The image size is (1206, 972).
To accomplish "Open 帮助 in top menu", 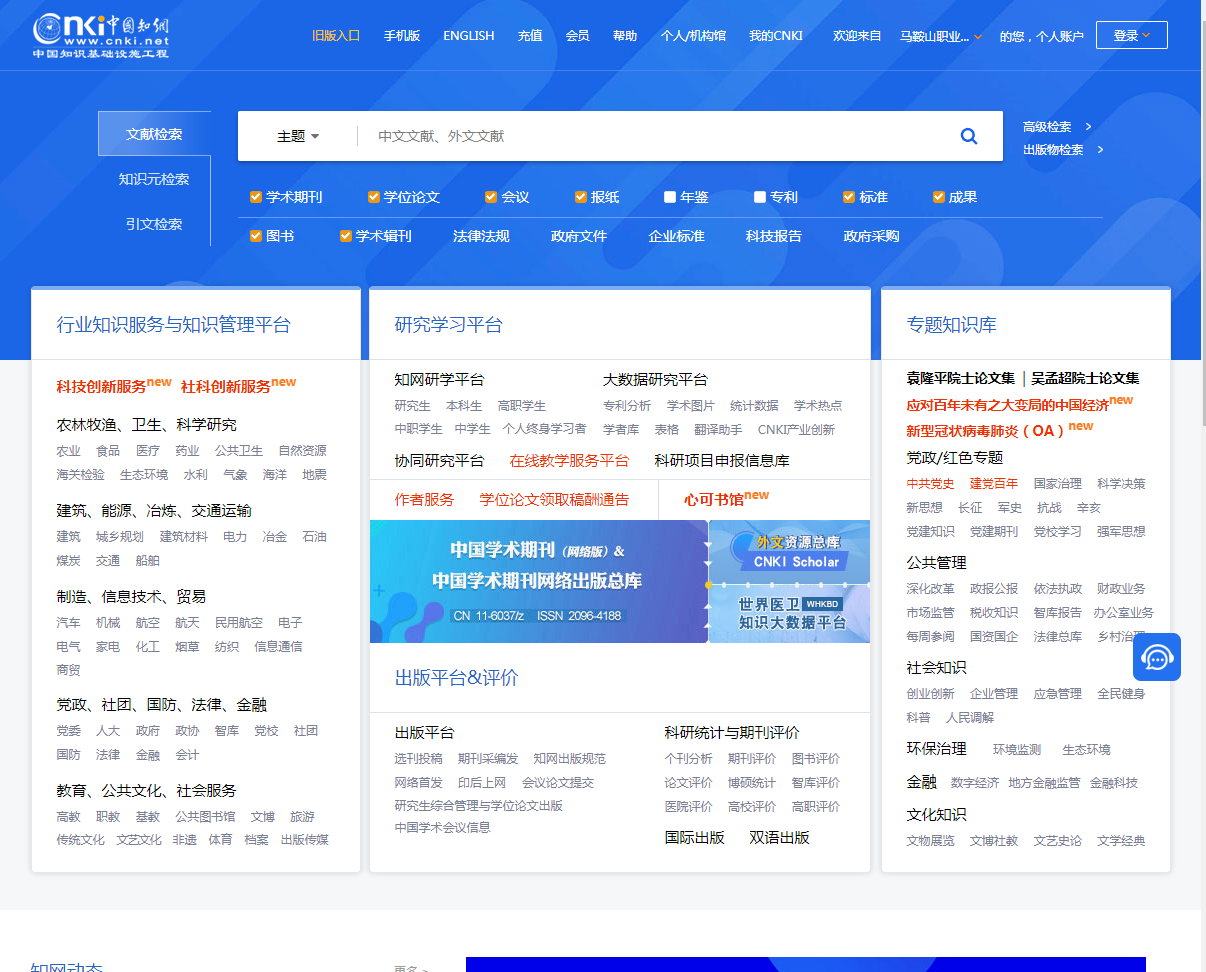I will (x=625, y=35).
